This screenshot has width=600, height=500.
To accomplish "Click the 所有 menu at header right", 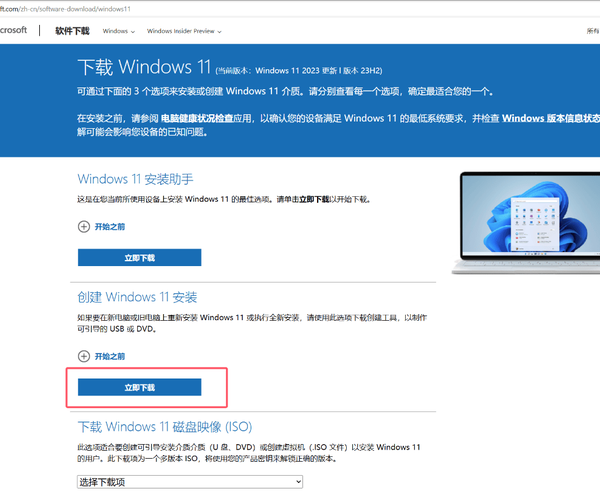I will click(593, 31).
